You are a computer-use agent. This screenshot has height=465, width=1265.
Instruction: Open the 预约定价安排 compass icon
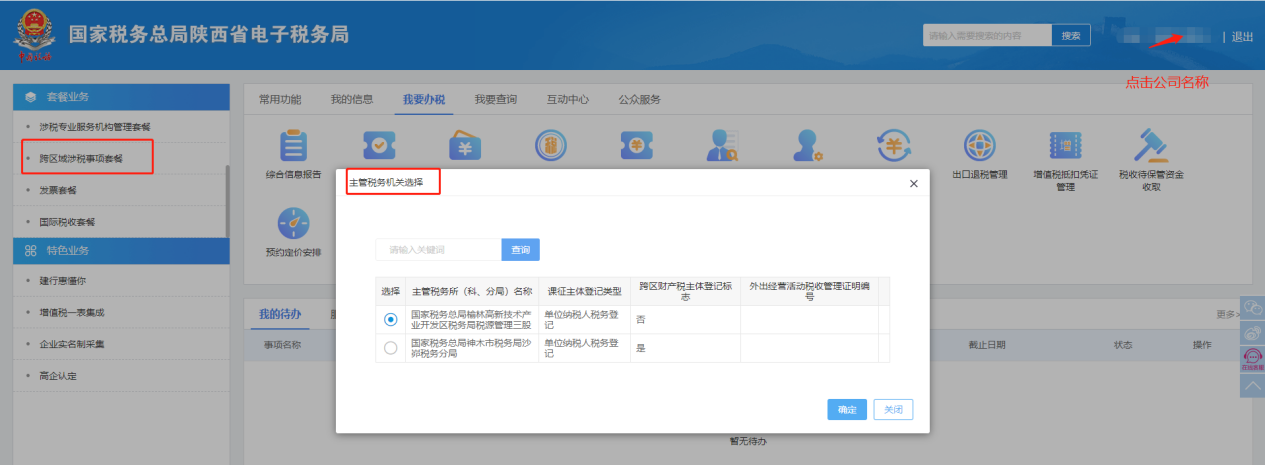[293, 224]
